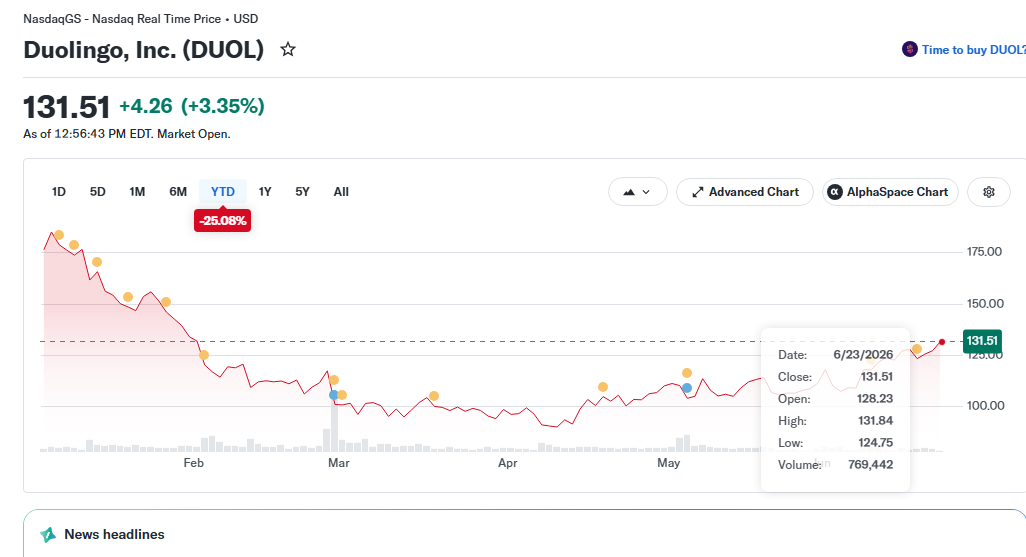Click the orange marker above the May blue dot

pos(686,373)
